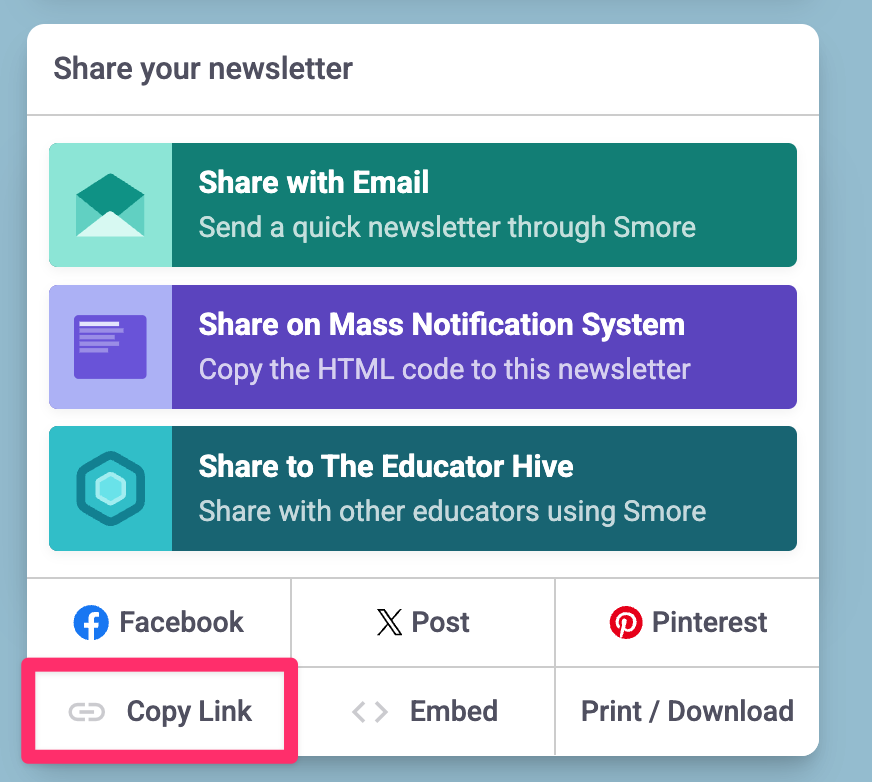872x782 pixels.
Task: Click the envelope icon for email sharing
Action: pyautogui.click(x=110, y=205)
